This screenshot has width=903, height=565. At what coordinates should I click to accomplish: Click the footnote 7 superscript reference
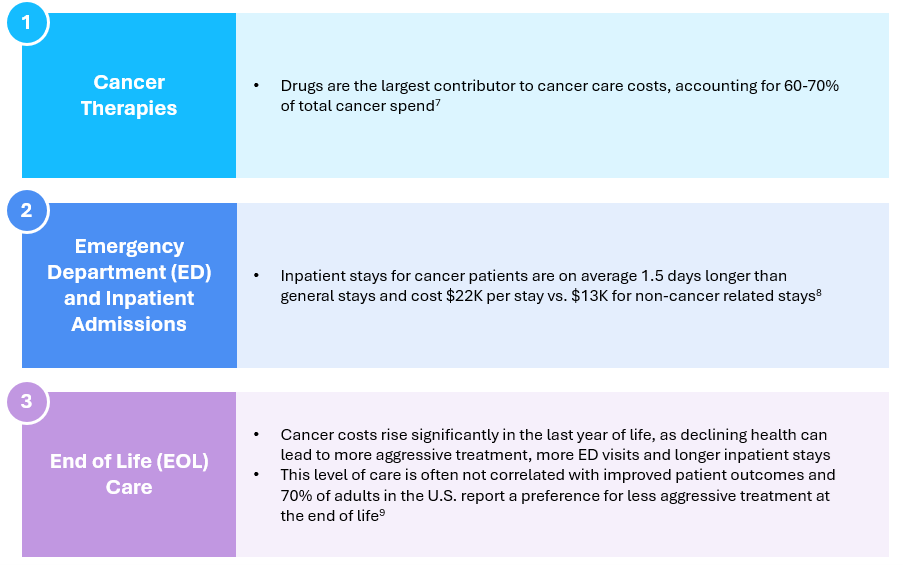(438, 103)
